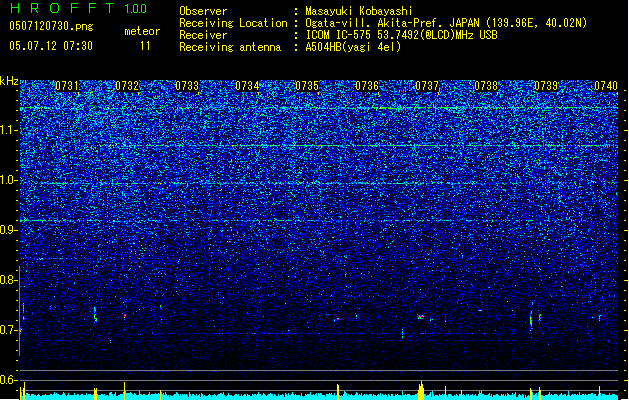Click the kHz axis unit label
The image size is (629, 400).
click(x=9, y=81)
